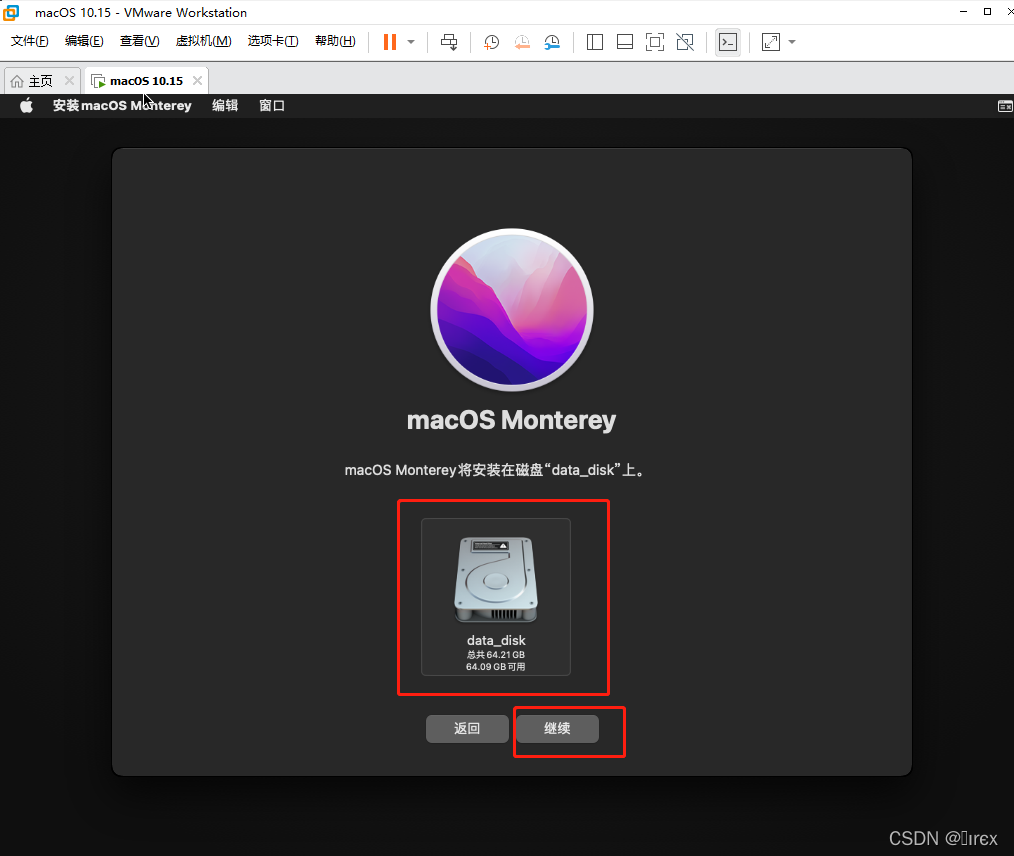Close the macOS 10.15 tab
Image resolution: width=1014 pixels, height=856 pixels.
tap(197, 81)
